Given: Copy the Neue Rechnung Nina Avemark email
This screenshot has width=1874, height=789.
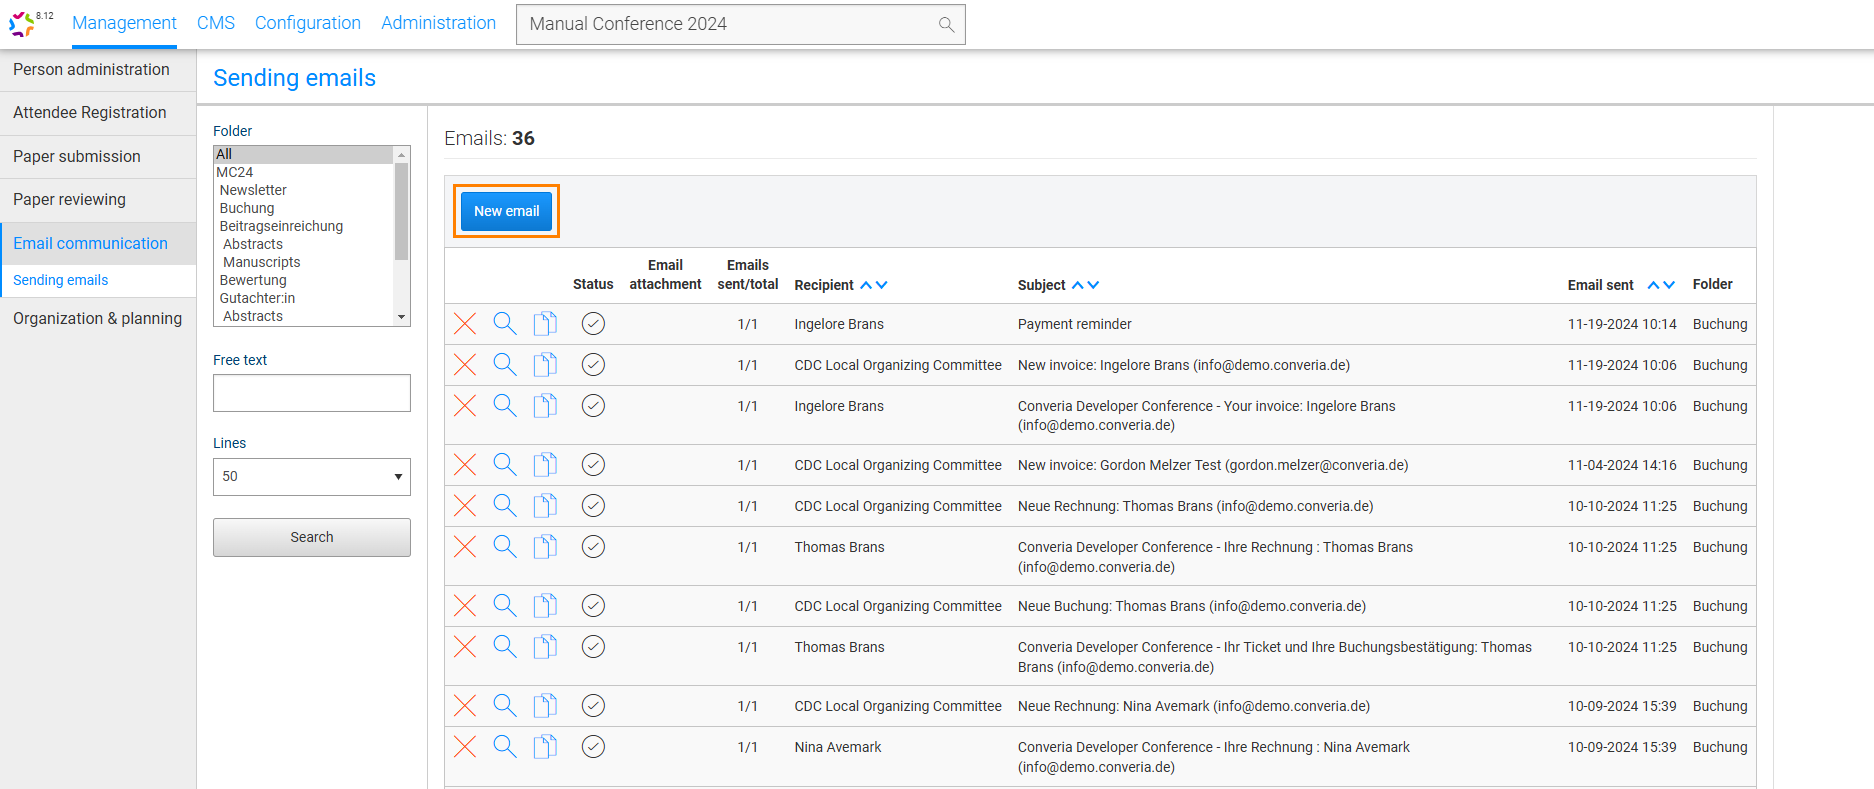Looking at the screenshot, I should coord(545,706).
